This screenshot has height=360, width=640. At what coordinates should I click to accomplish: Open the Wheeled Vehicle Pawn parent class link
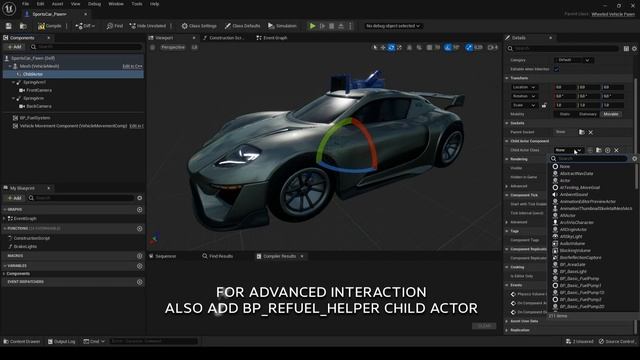coord(613,14)
